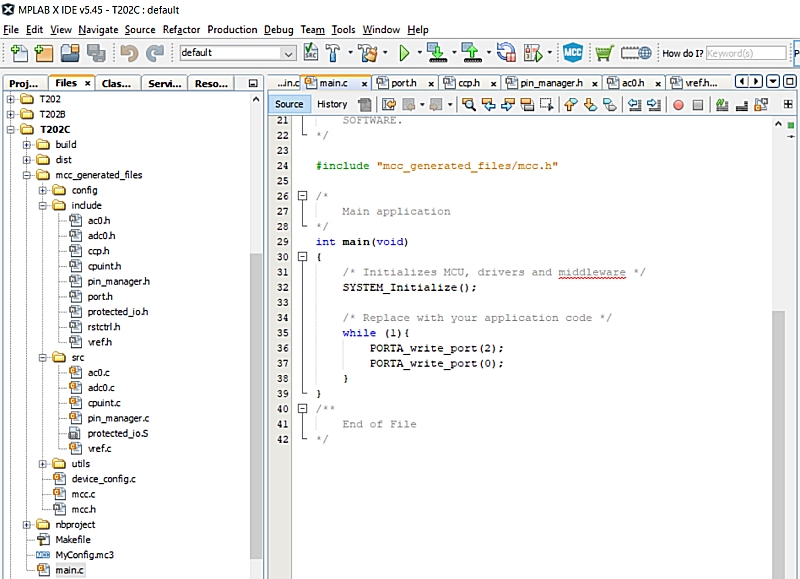The height and width of the screenshot is (579, 800).
Task: Collapse the T202C project folder
Action: click(11, 129)
